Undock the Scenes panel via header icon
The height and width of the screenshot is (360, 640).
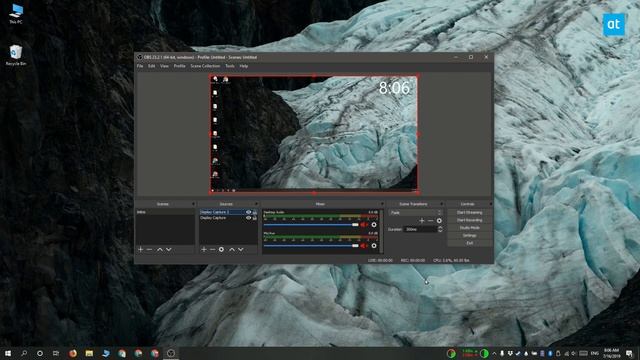coord(193,204)
